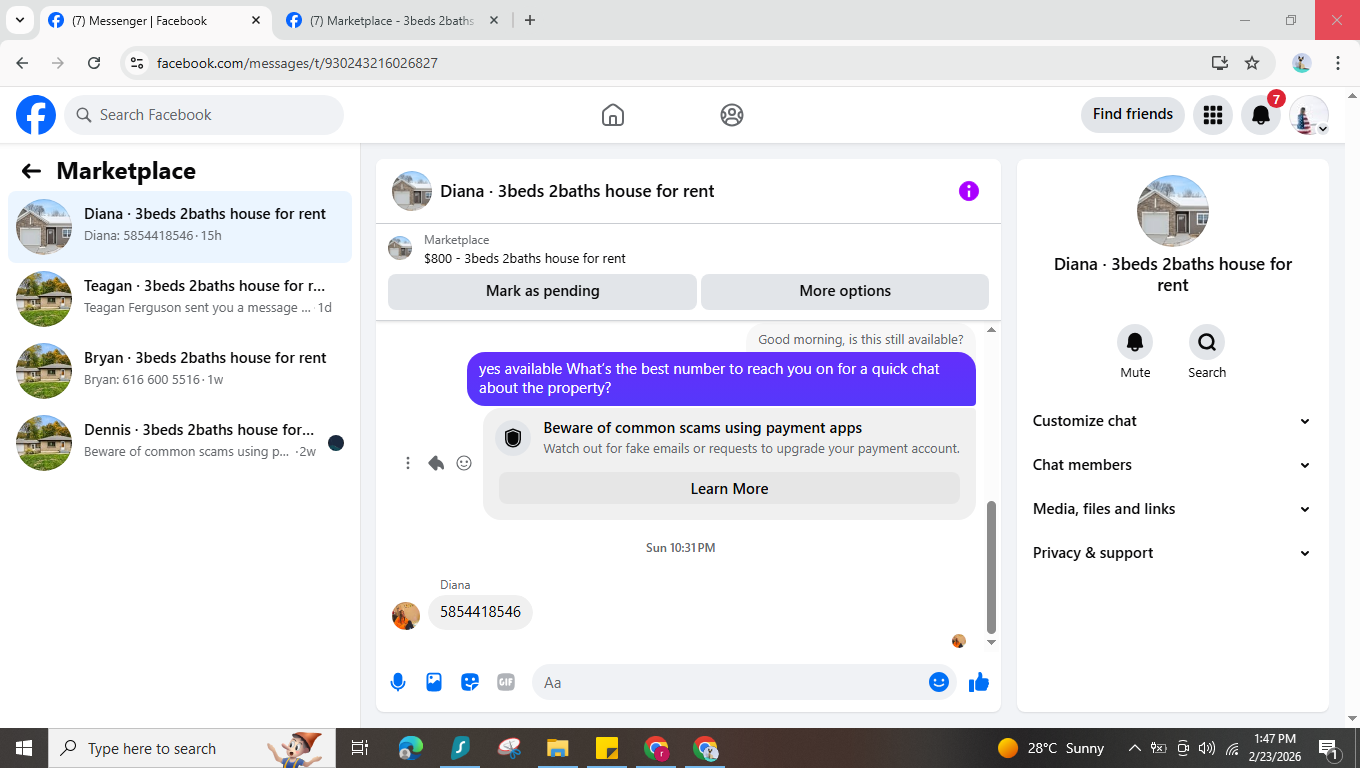Click the browser address bar URL
Screen dimensions: 1360x768
pyautogui.click(x=297, y=63)
